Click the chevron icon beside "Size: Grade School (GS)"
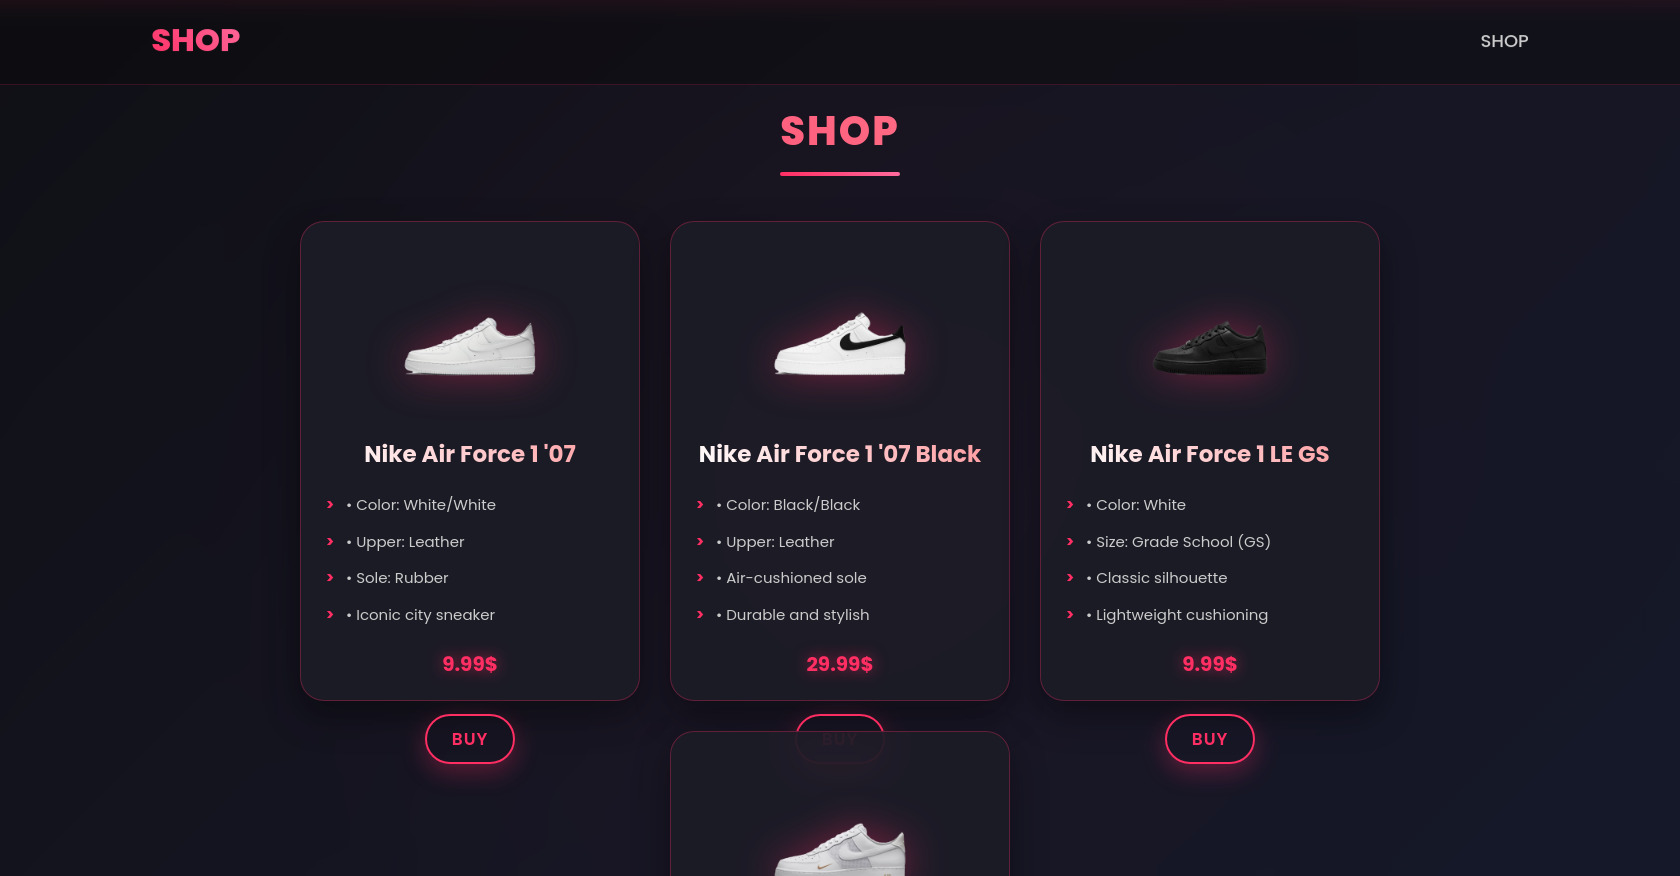This screenshot has height=876, width=1680. (x=1070, y=542)
